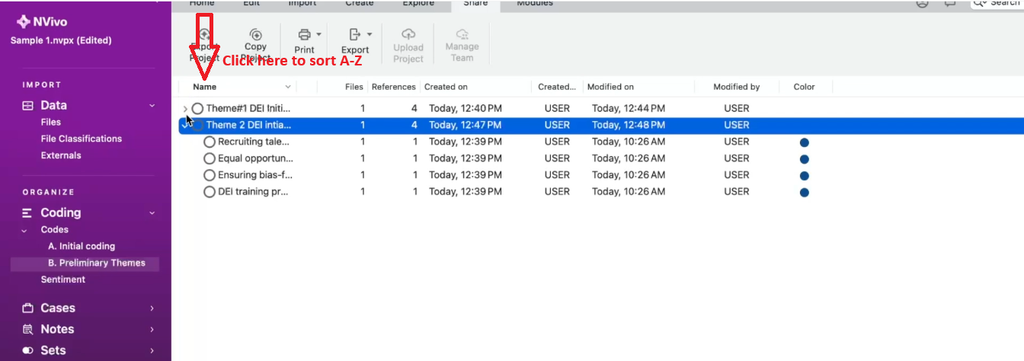Expand the Cases section chevron

coord(152,308)
